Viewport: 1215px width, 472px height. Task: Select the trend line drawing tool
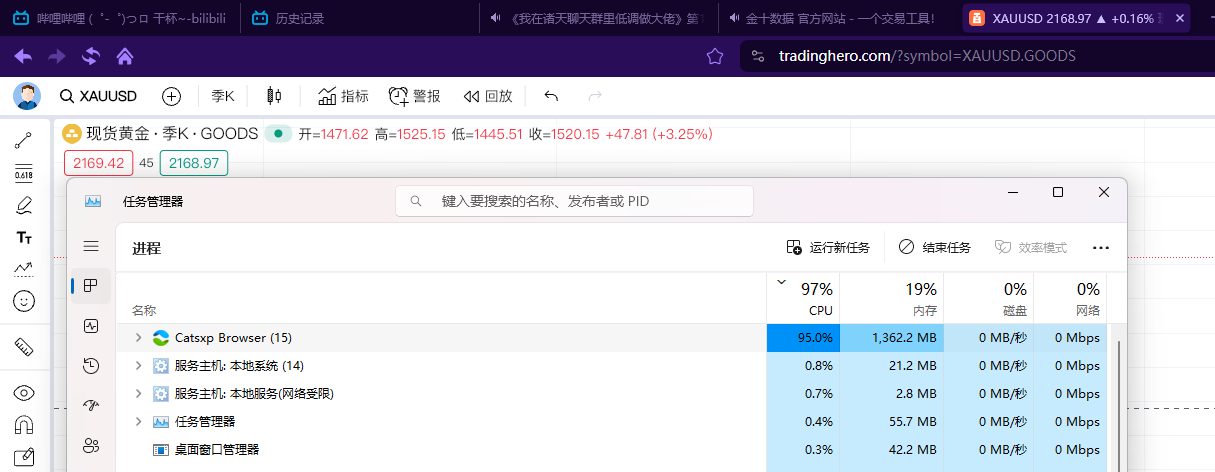point(24,140)
